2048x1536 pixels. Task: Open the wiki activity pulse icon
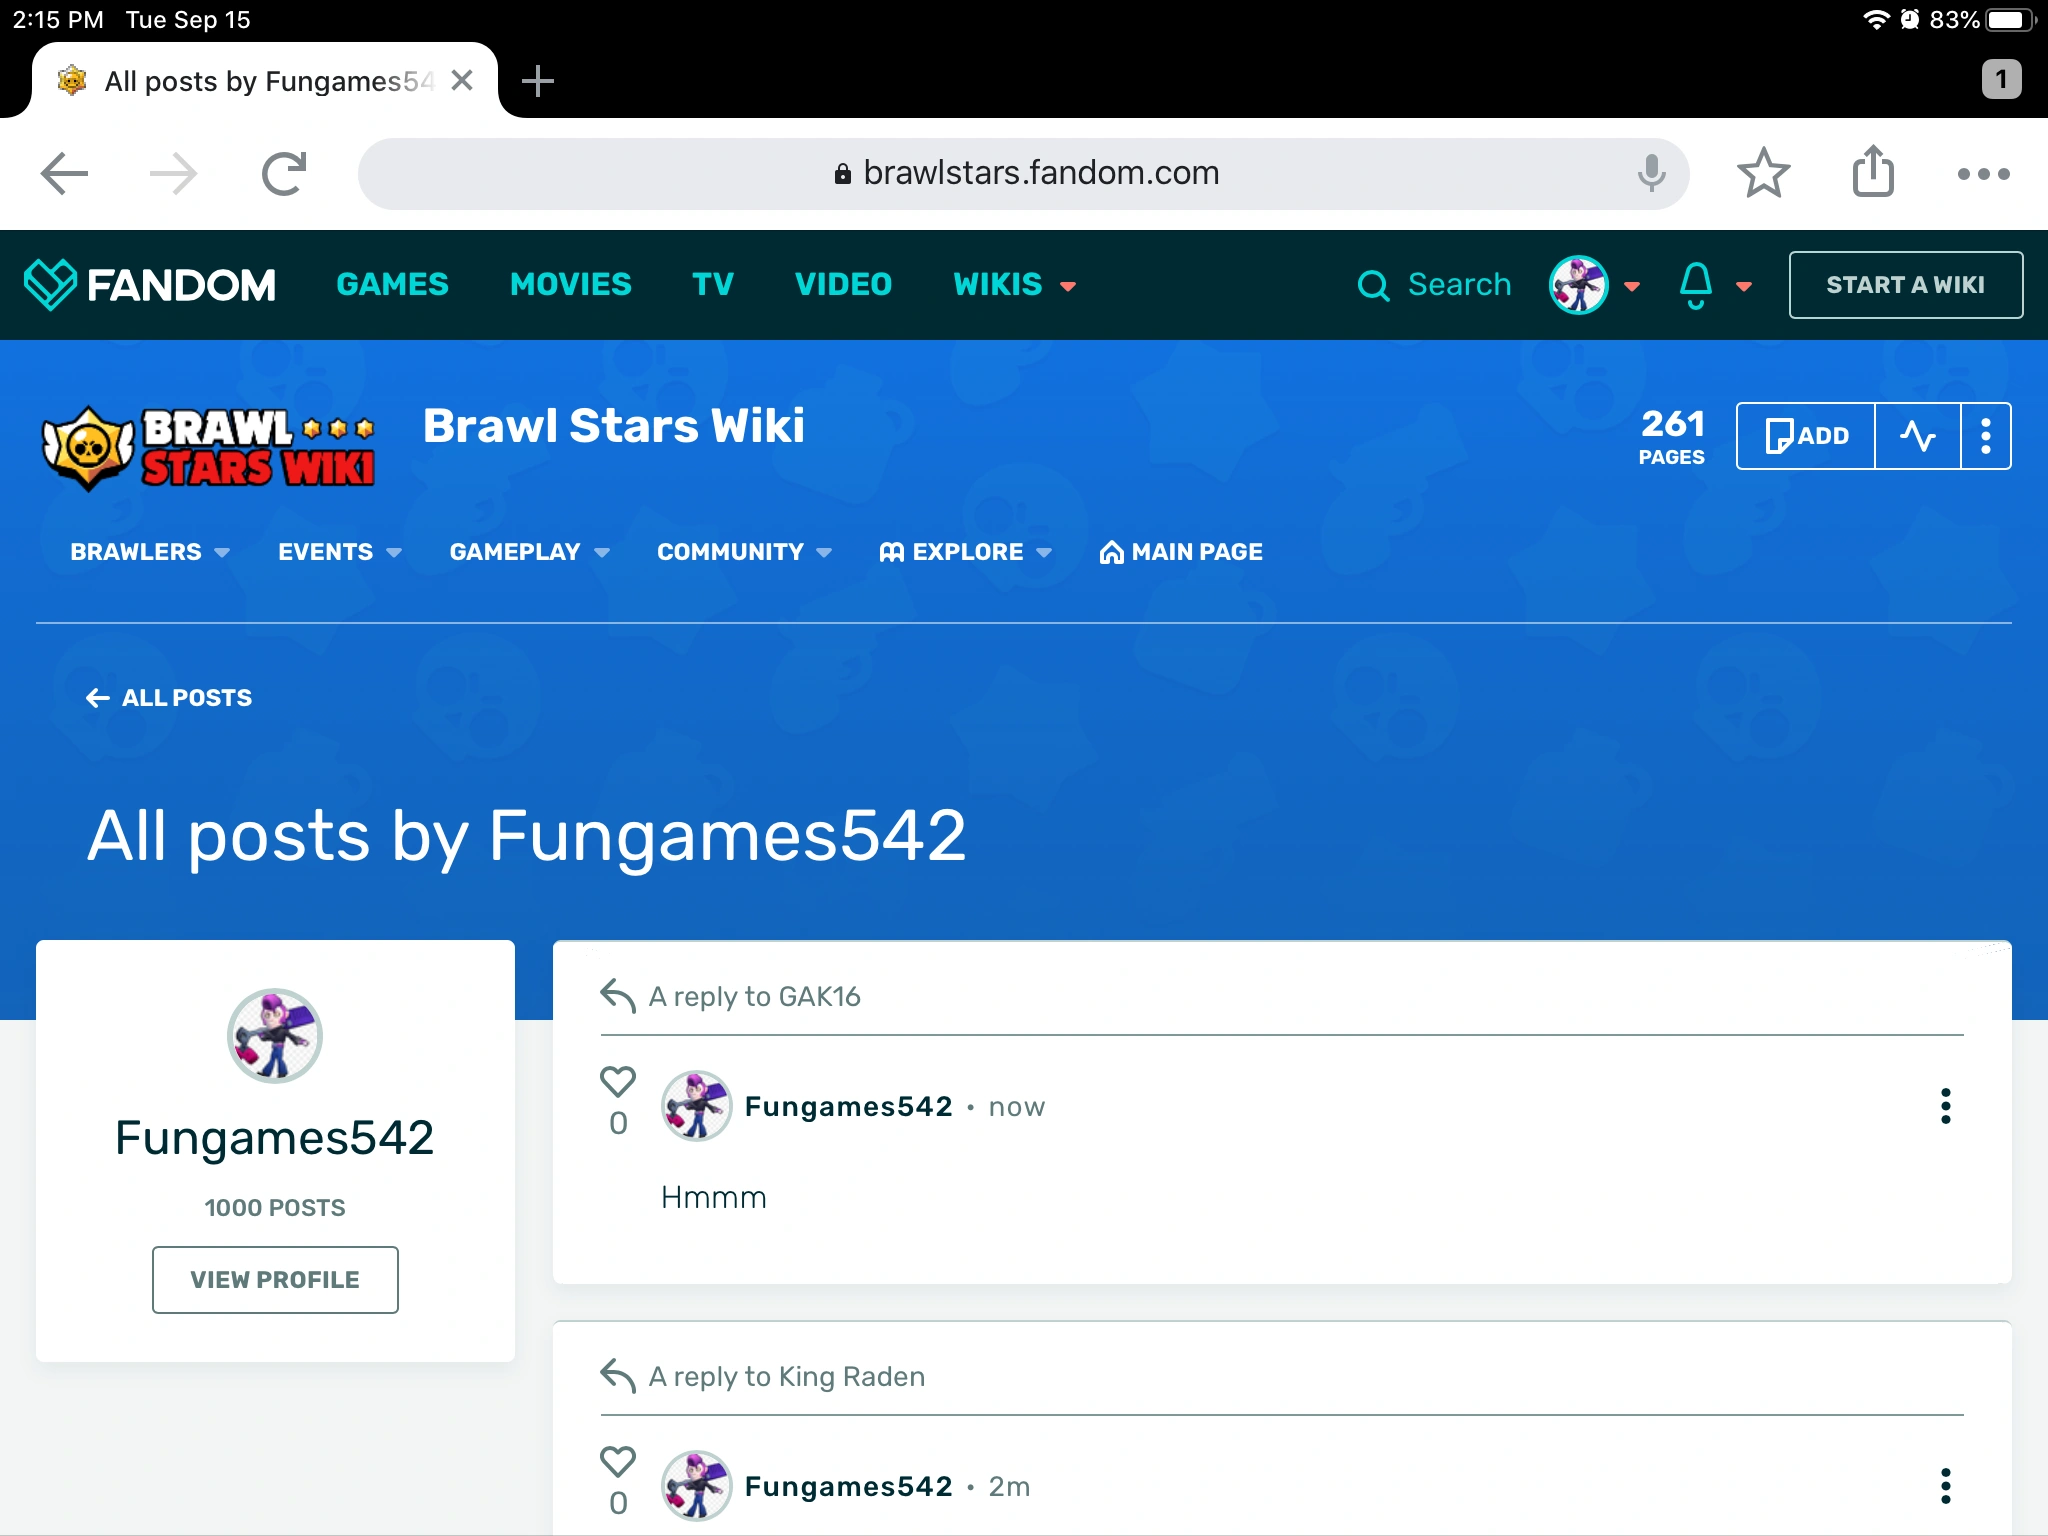tap(1917, 436)
